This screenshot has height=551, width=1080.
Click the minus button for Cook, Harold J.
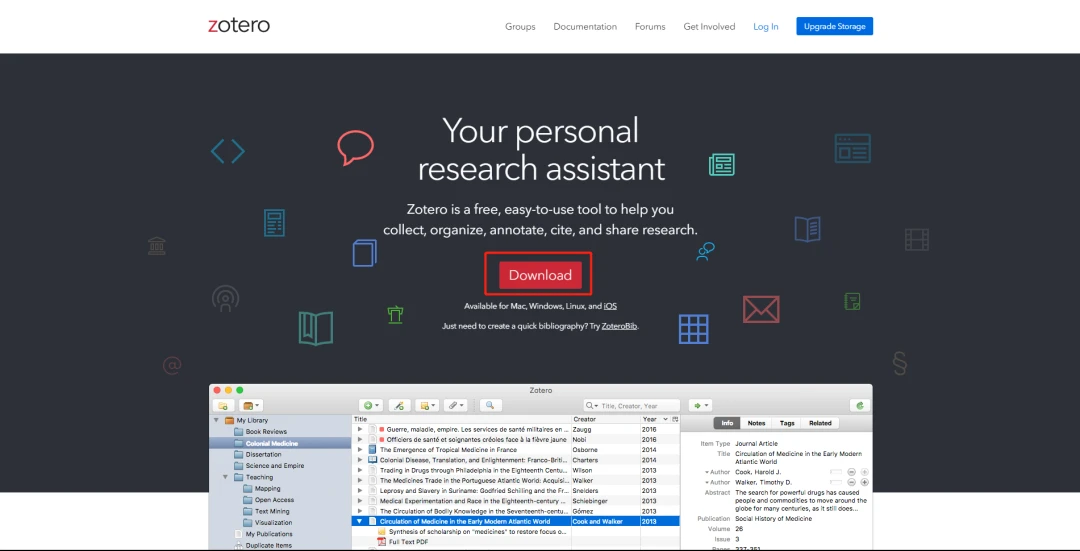tap(851, 472)
